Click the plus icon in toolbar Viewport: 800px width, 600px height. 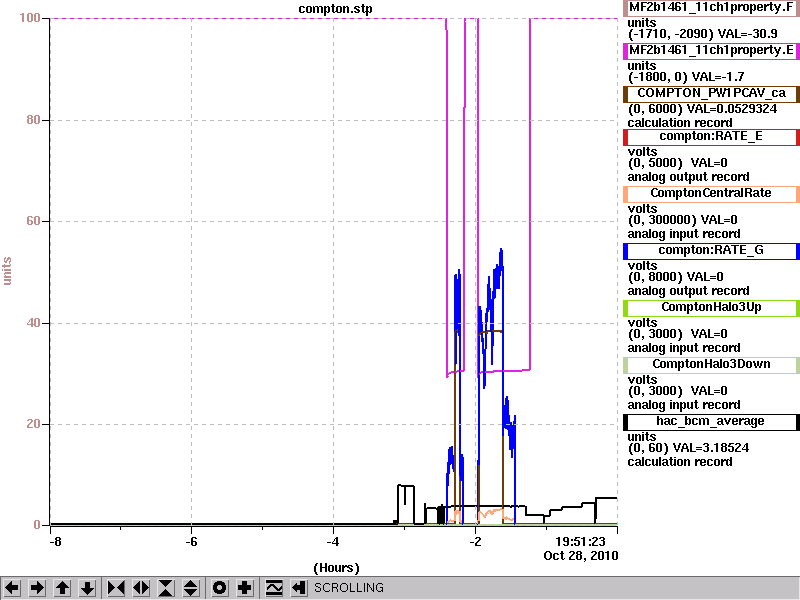coord(245,588)
